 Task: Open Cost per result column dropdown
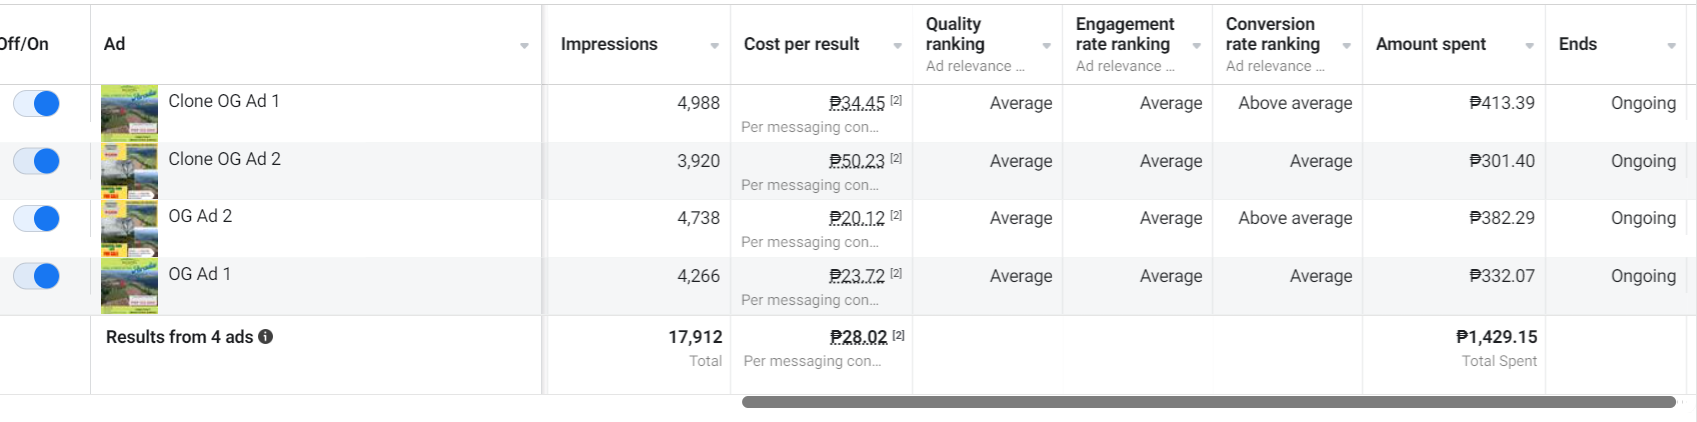pyautogui.click(x=897, y=46)
